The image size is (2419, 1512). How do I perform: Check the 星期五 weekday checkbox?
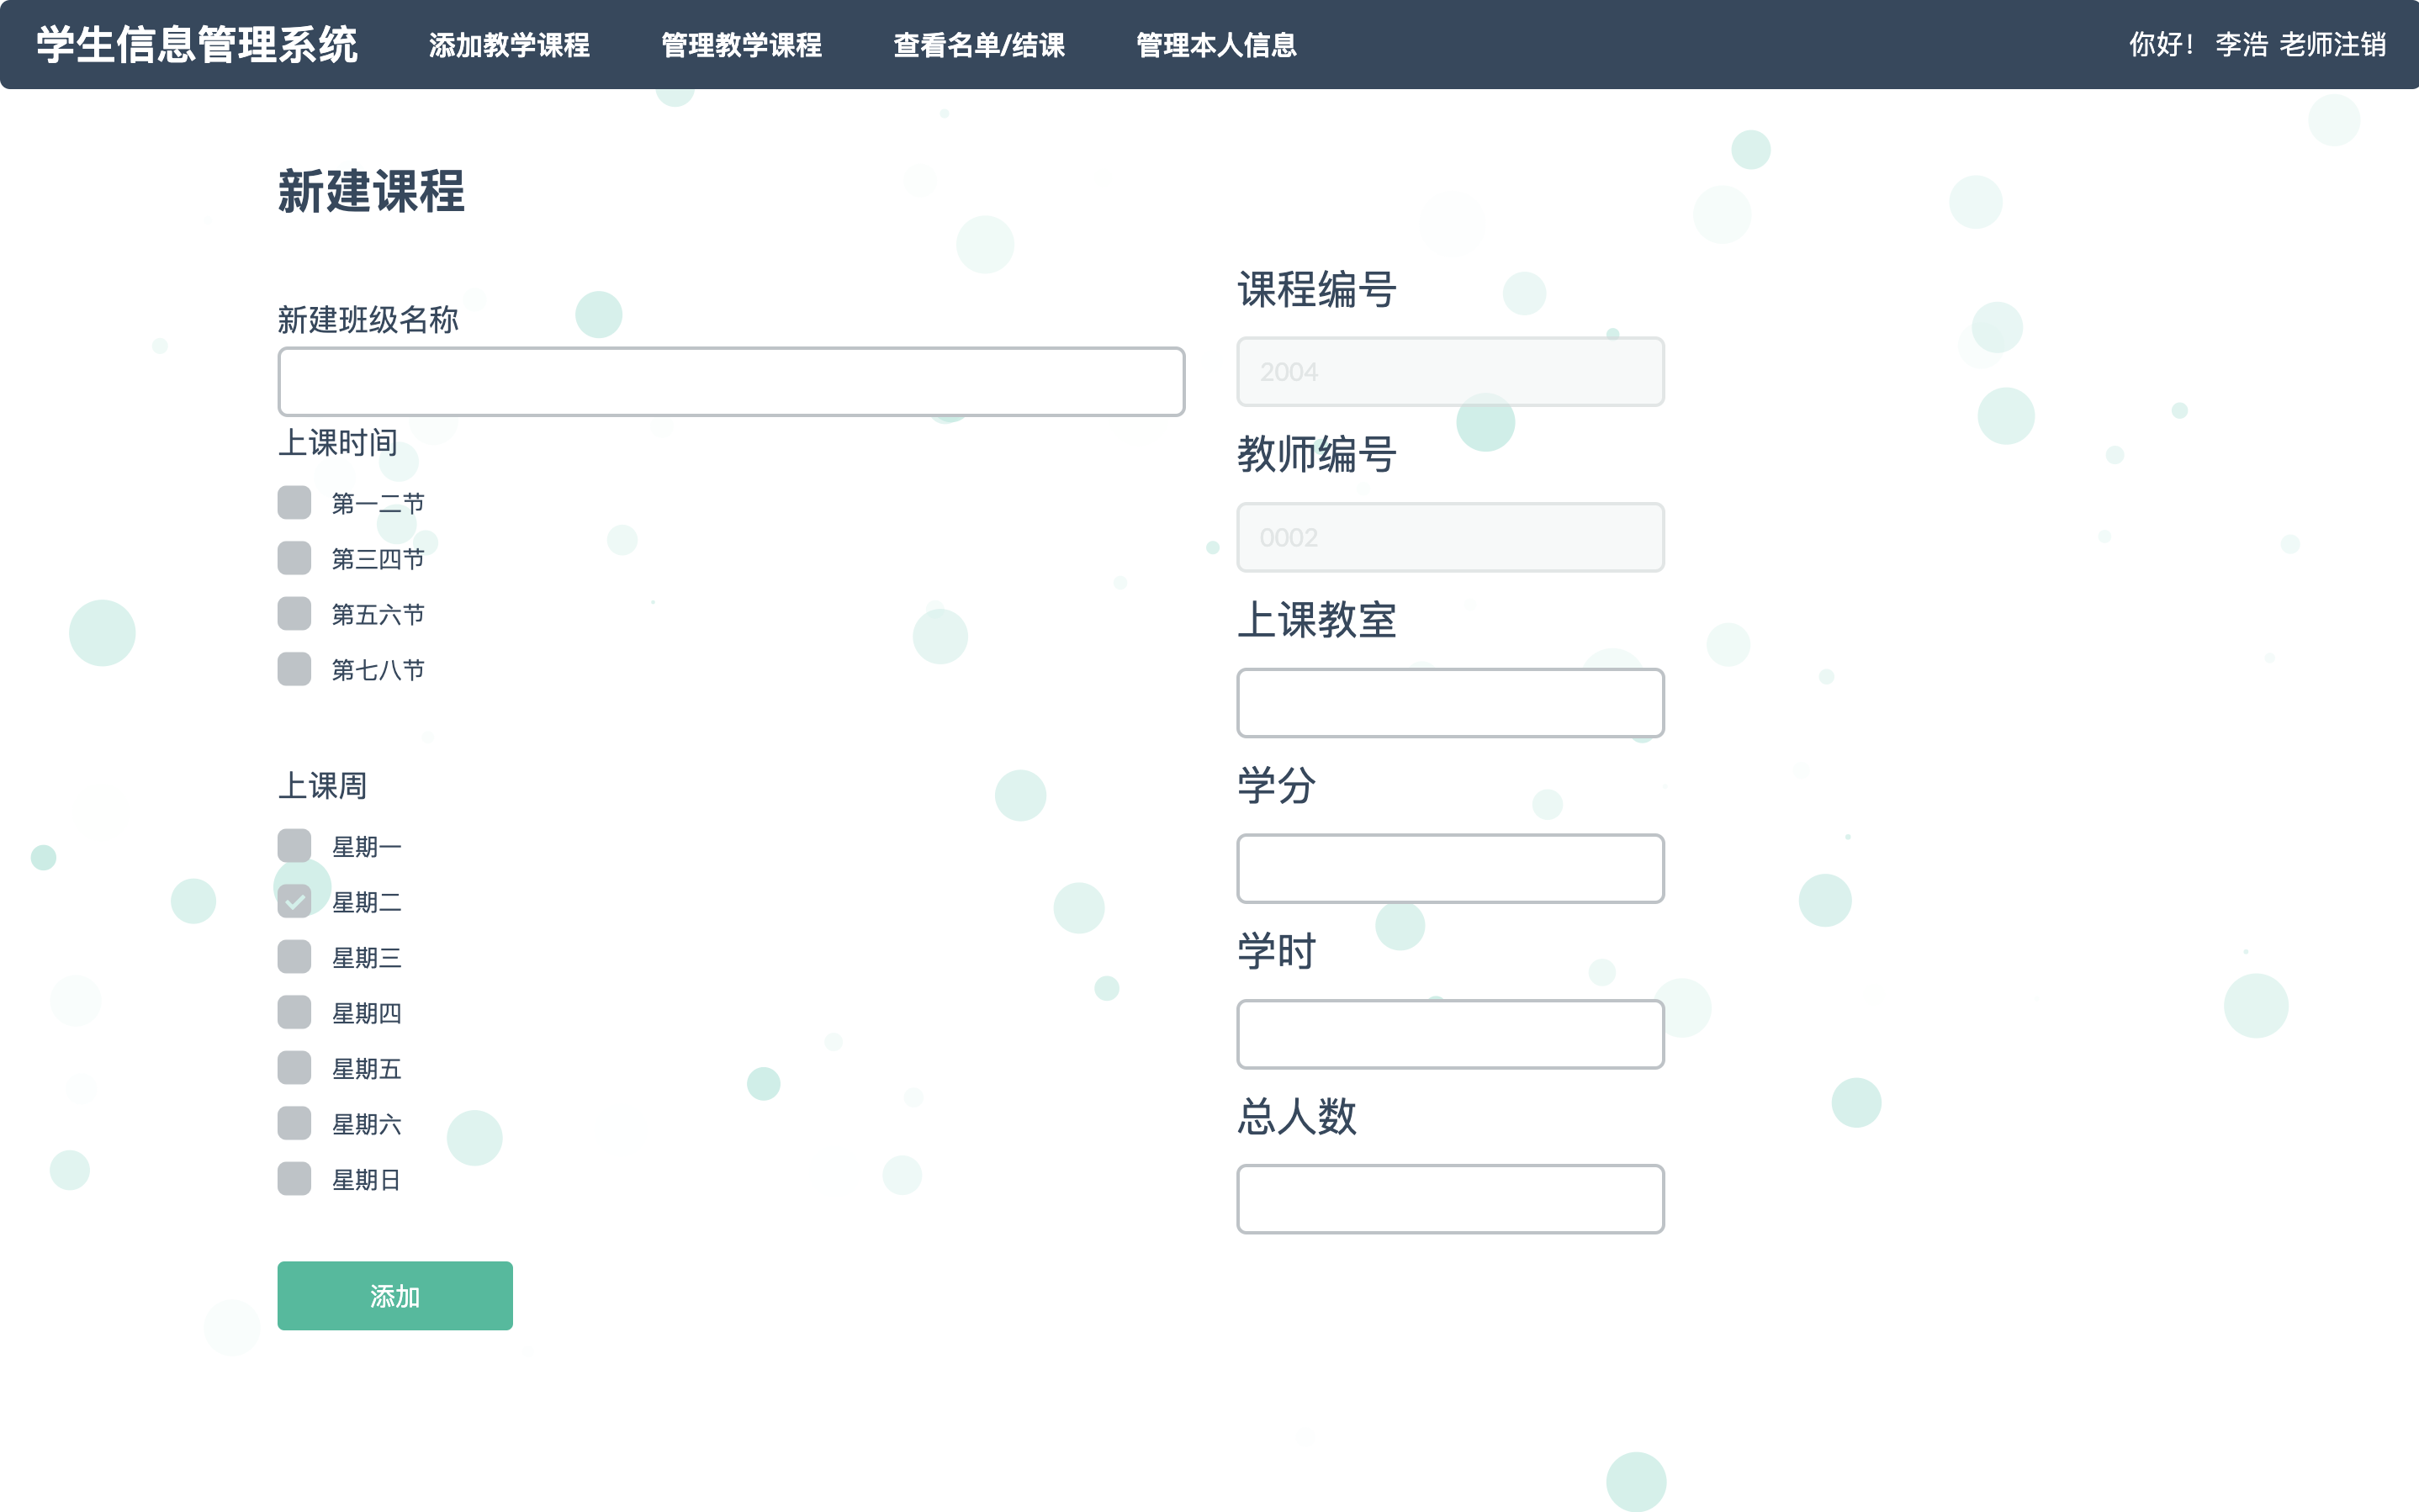pos(294,1068)
